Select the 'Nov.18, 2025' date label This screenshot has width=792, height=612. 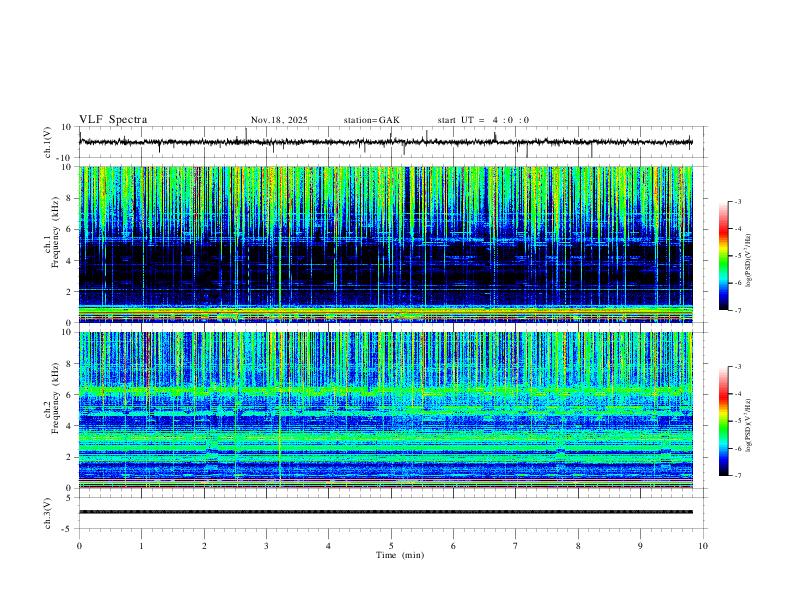pyautogui.click(x=279, y=120)
